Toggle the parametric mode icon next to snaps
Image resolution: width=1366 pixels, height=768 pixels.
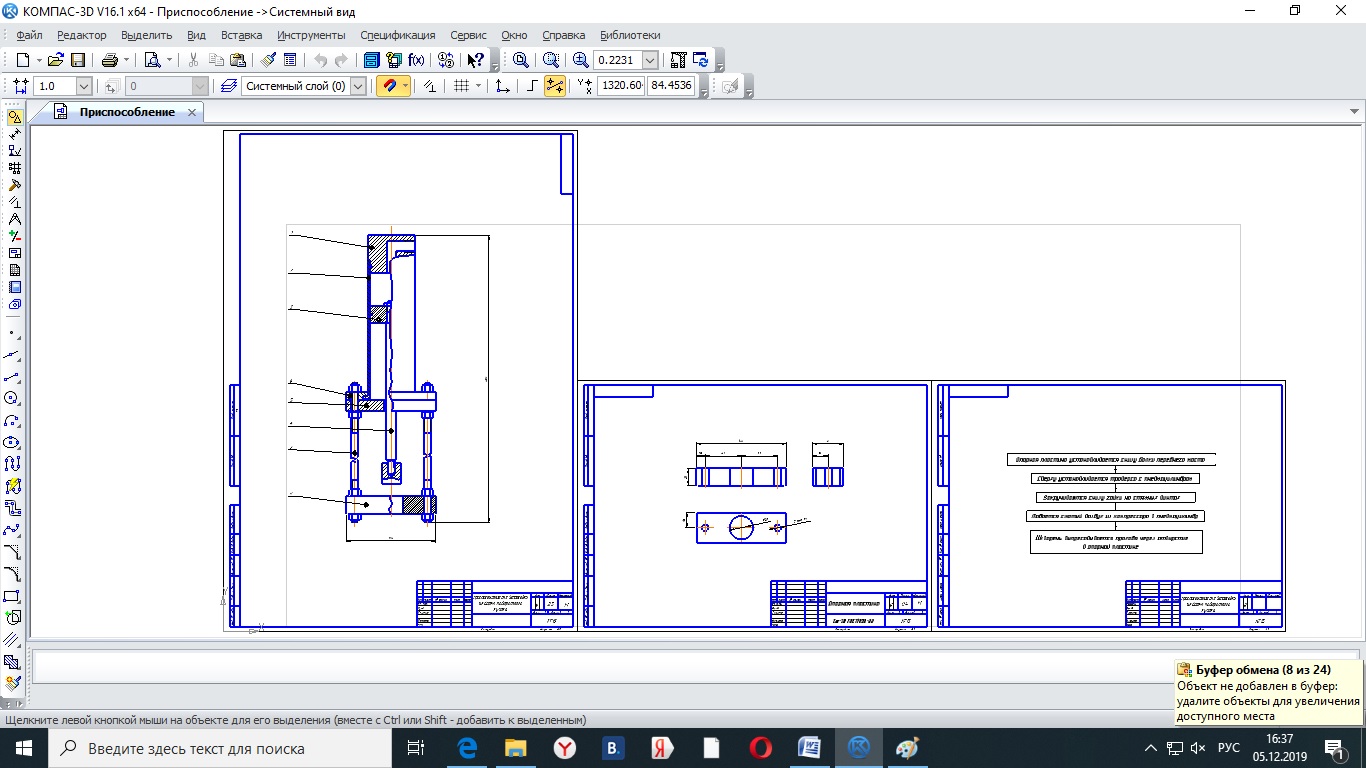(x=430, y=86)
